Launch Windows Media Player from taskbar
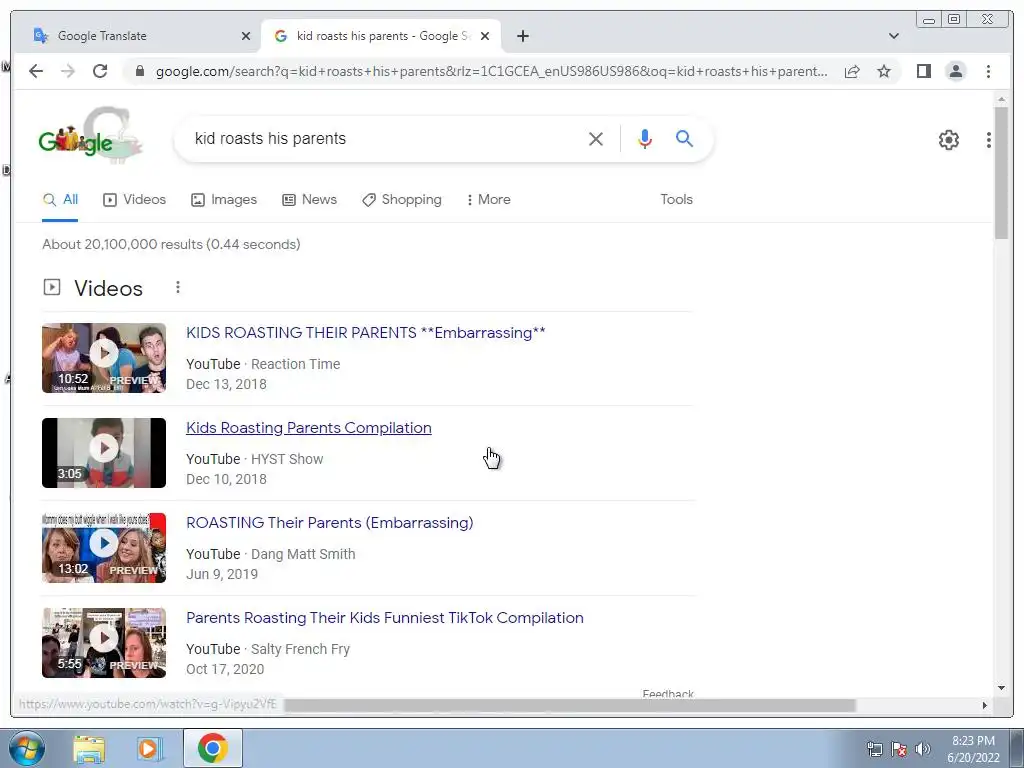Image resolution: width=1024 pixels, height=768 pixels. [x=150, y=748]
